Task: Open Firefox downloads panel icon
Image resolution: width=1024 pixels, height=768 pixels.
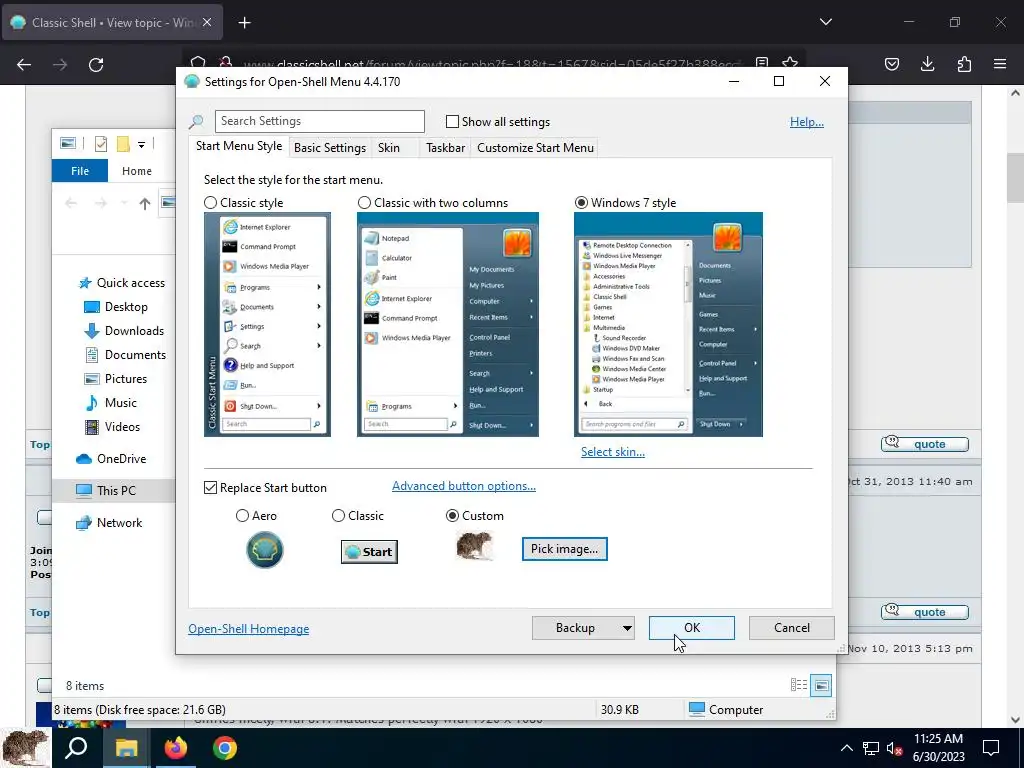Action: (927, 64)
